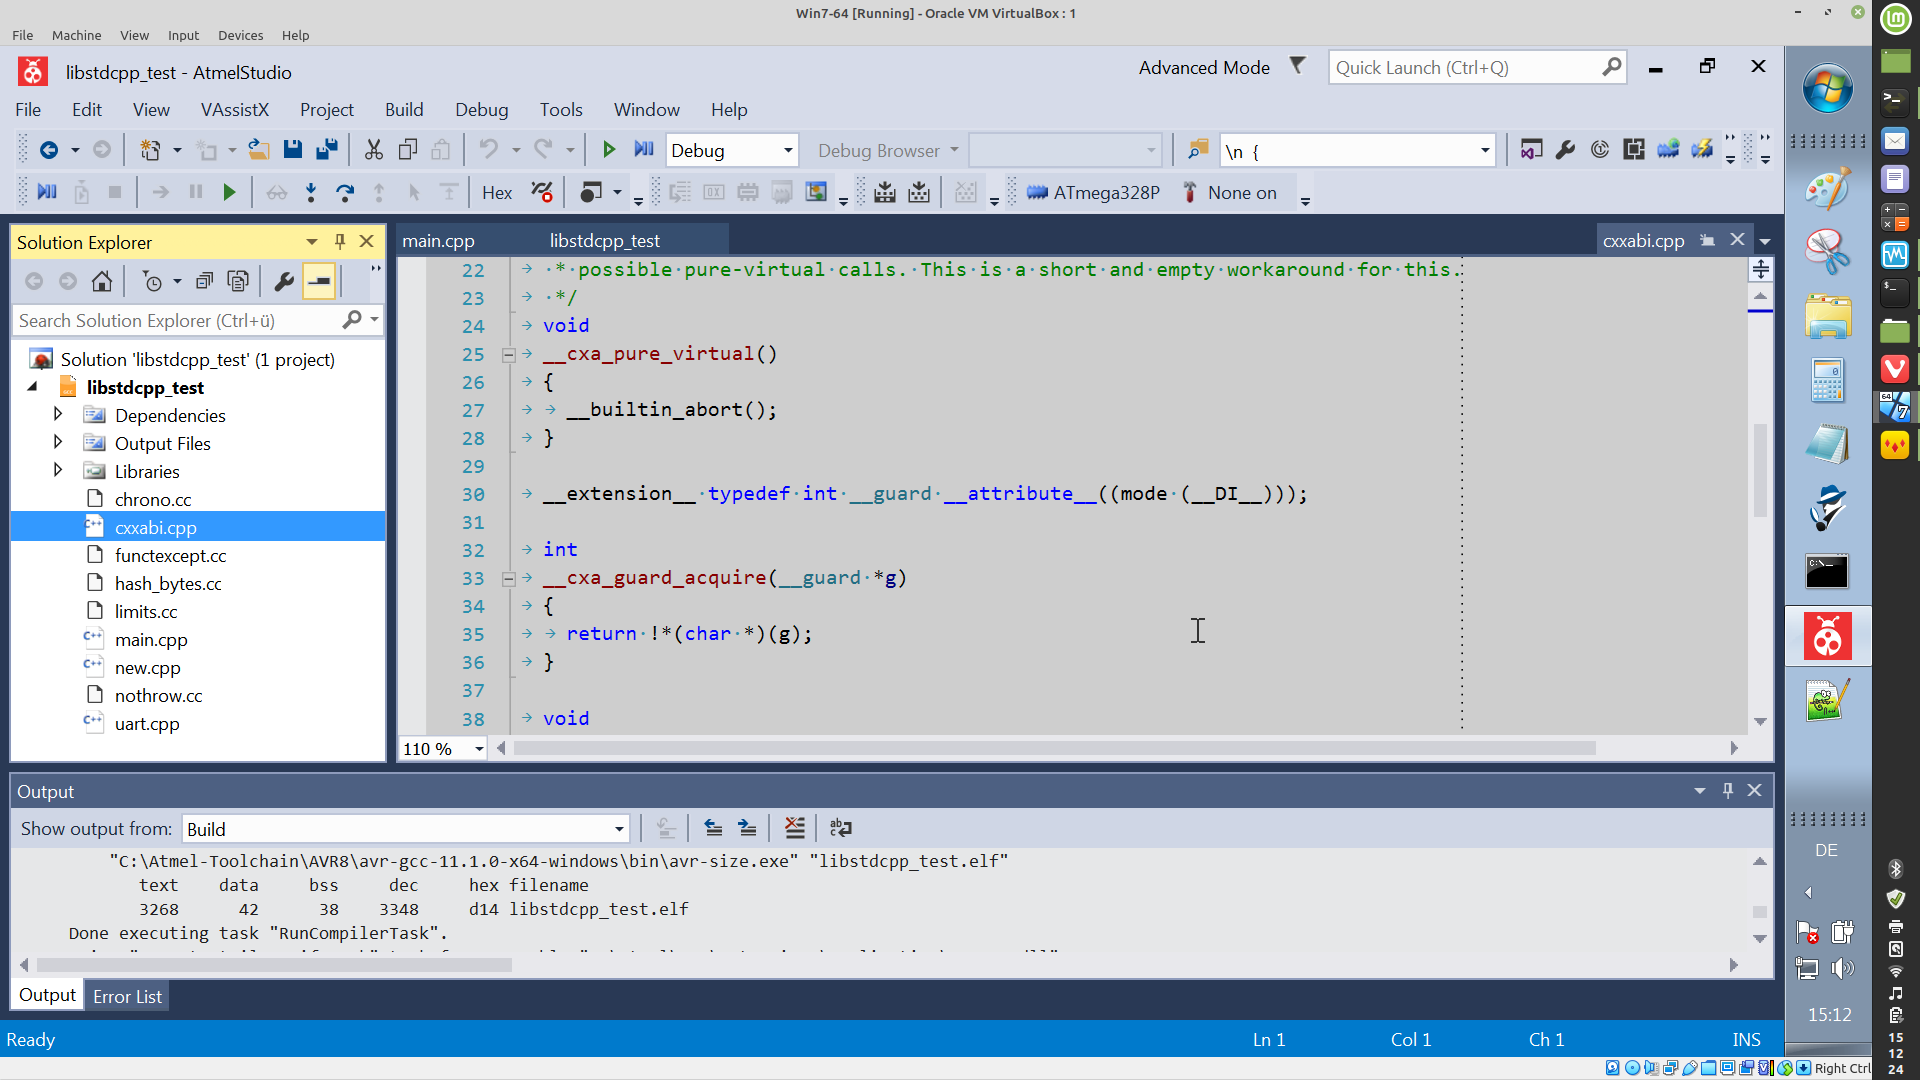The image size is (1920, 1080).
Task: Open the Build menu
Action: (x=404, y=109)
